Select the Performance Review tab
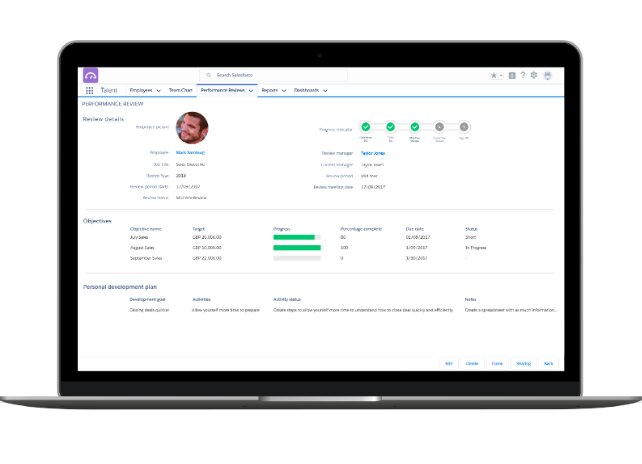This screenshot has width=642, height=464. (x=222, y=90)
